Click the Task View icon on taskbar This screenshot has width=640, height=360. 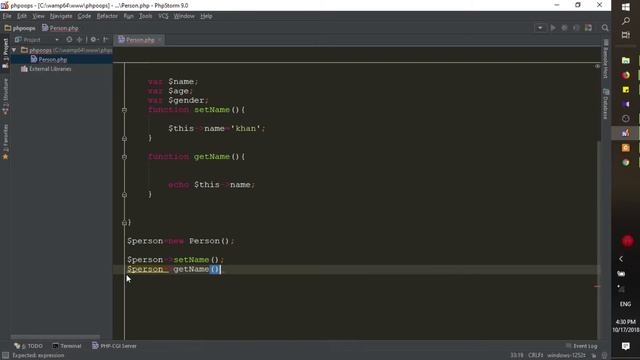(x=626, y=35)
